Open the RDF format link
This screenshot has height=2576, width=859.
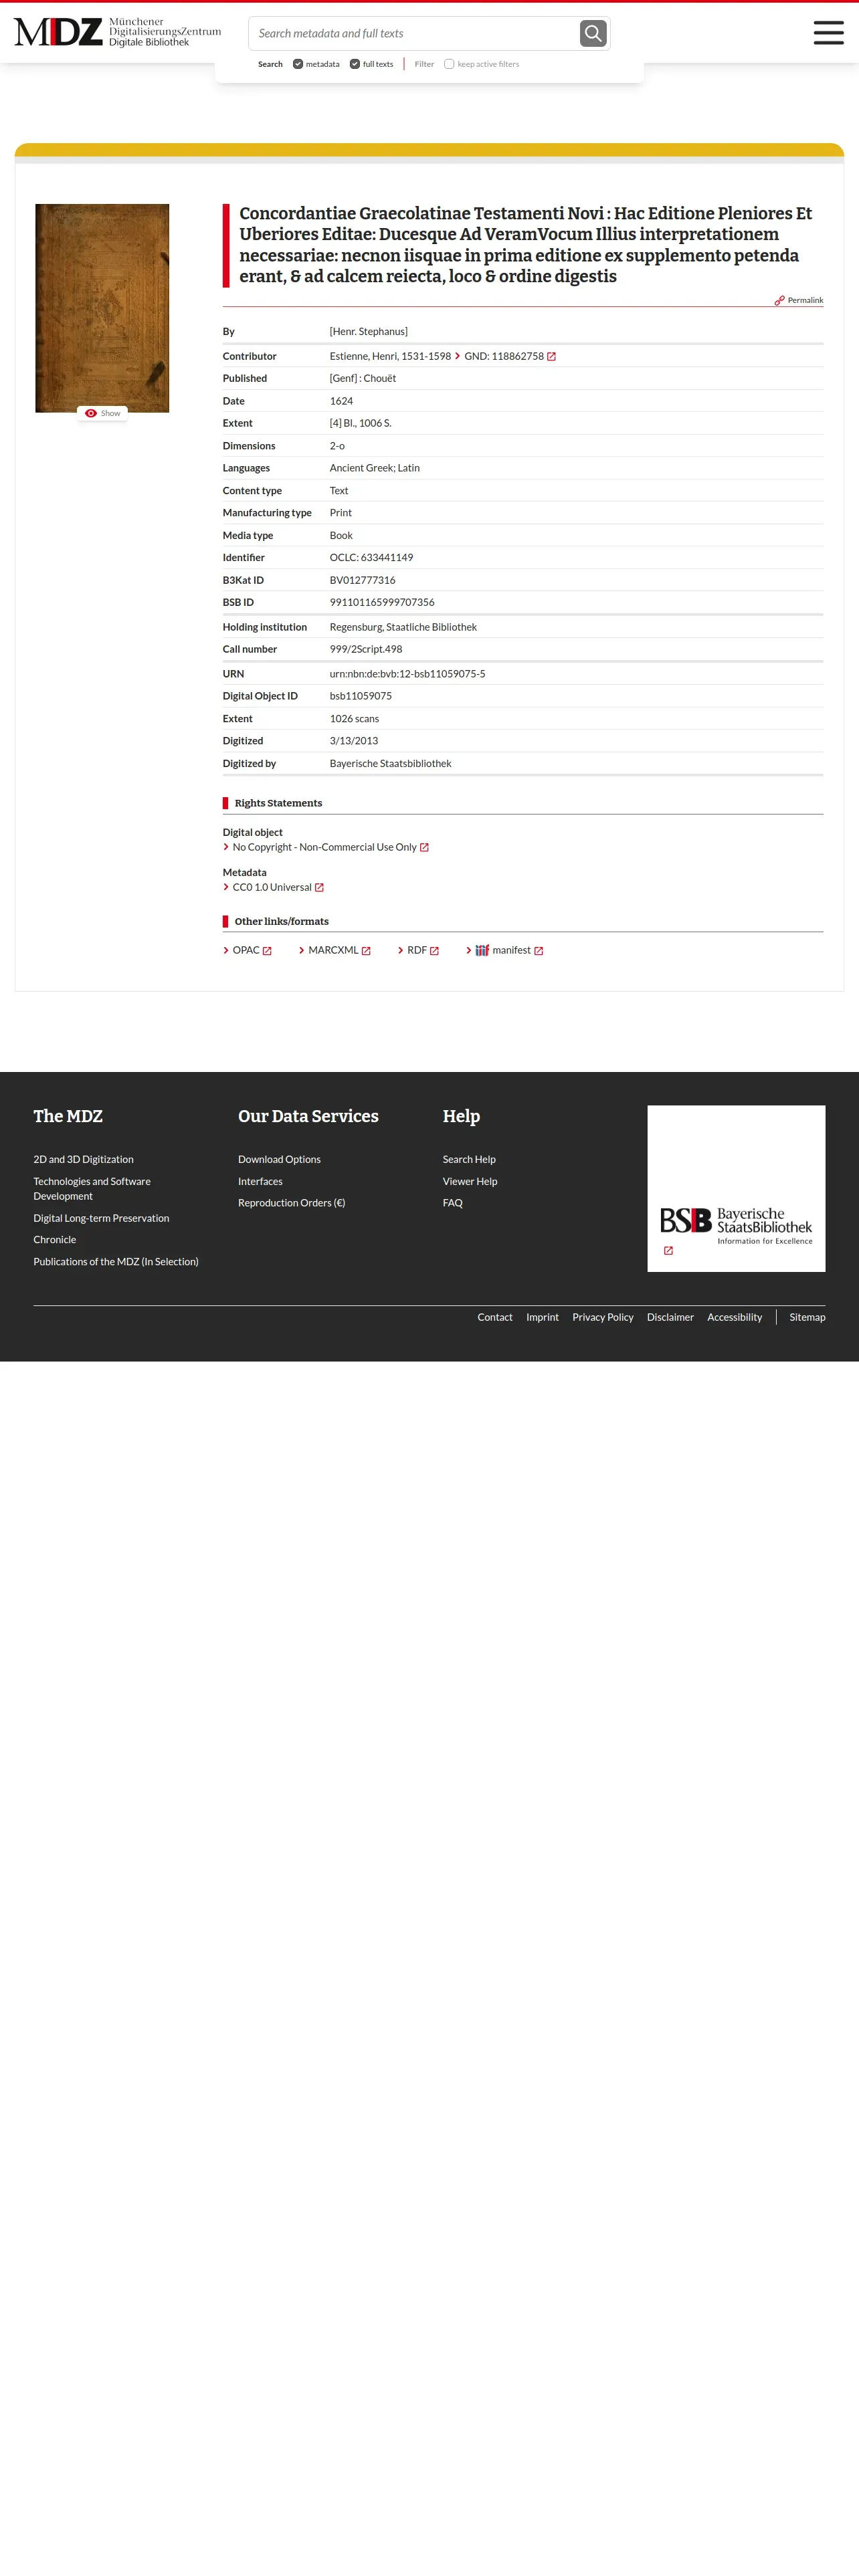pos(417,950)
